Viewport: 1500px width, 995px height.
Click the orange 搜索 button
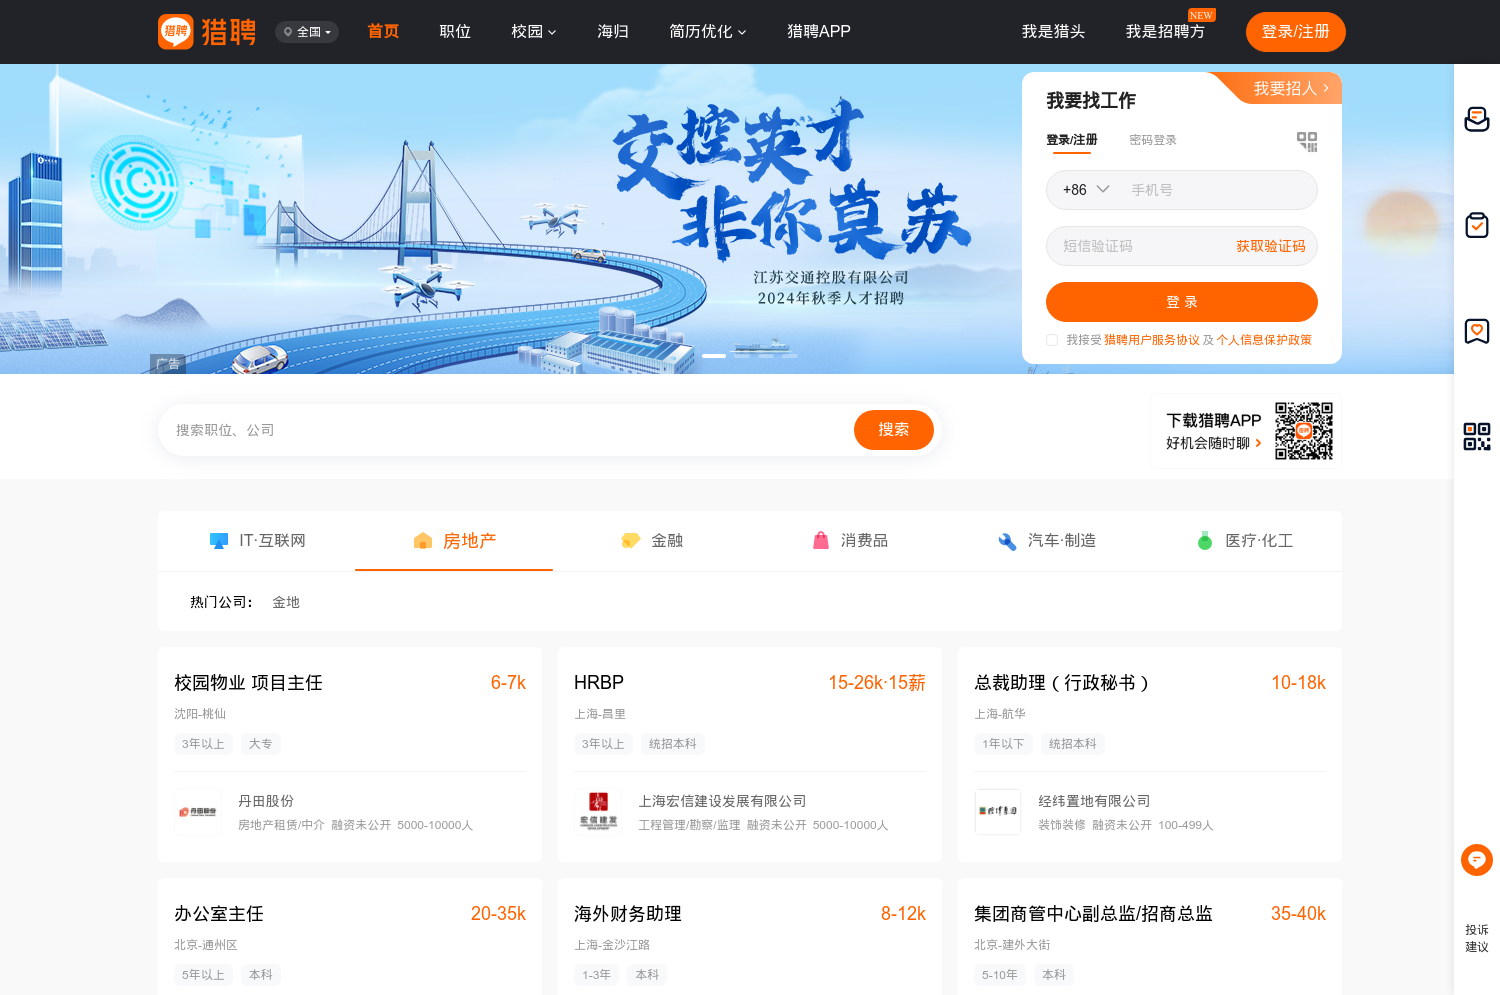tap(894, 430)
